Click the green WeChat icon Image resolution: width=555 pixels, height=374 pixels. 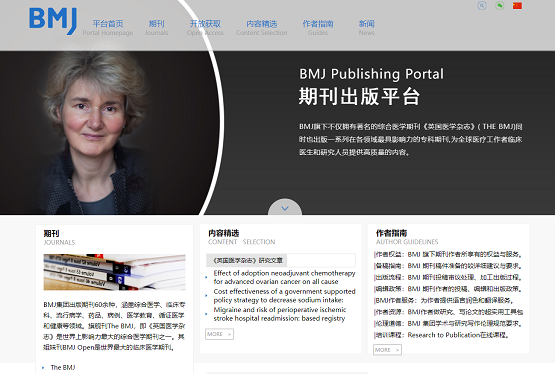click(499, 6)
